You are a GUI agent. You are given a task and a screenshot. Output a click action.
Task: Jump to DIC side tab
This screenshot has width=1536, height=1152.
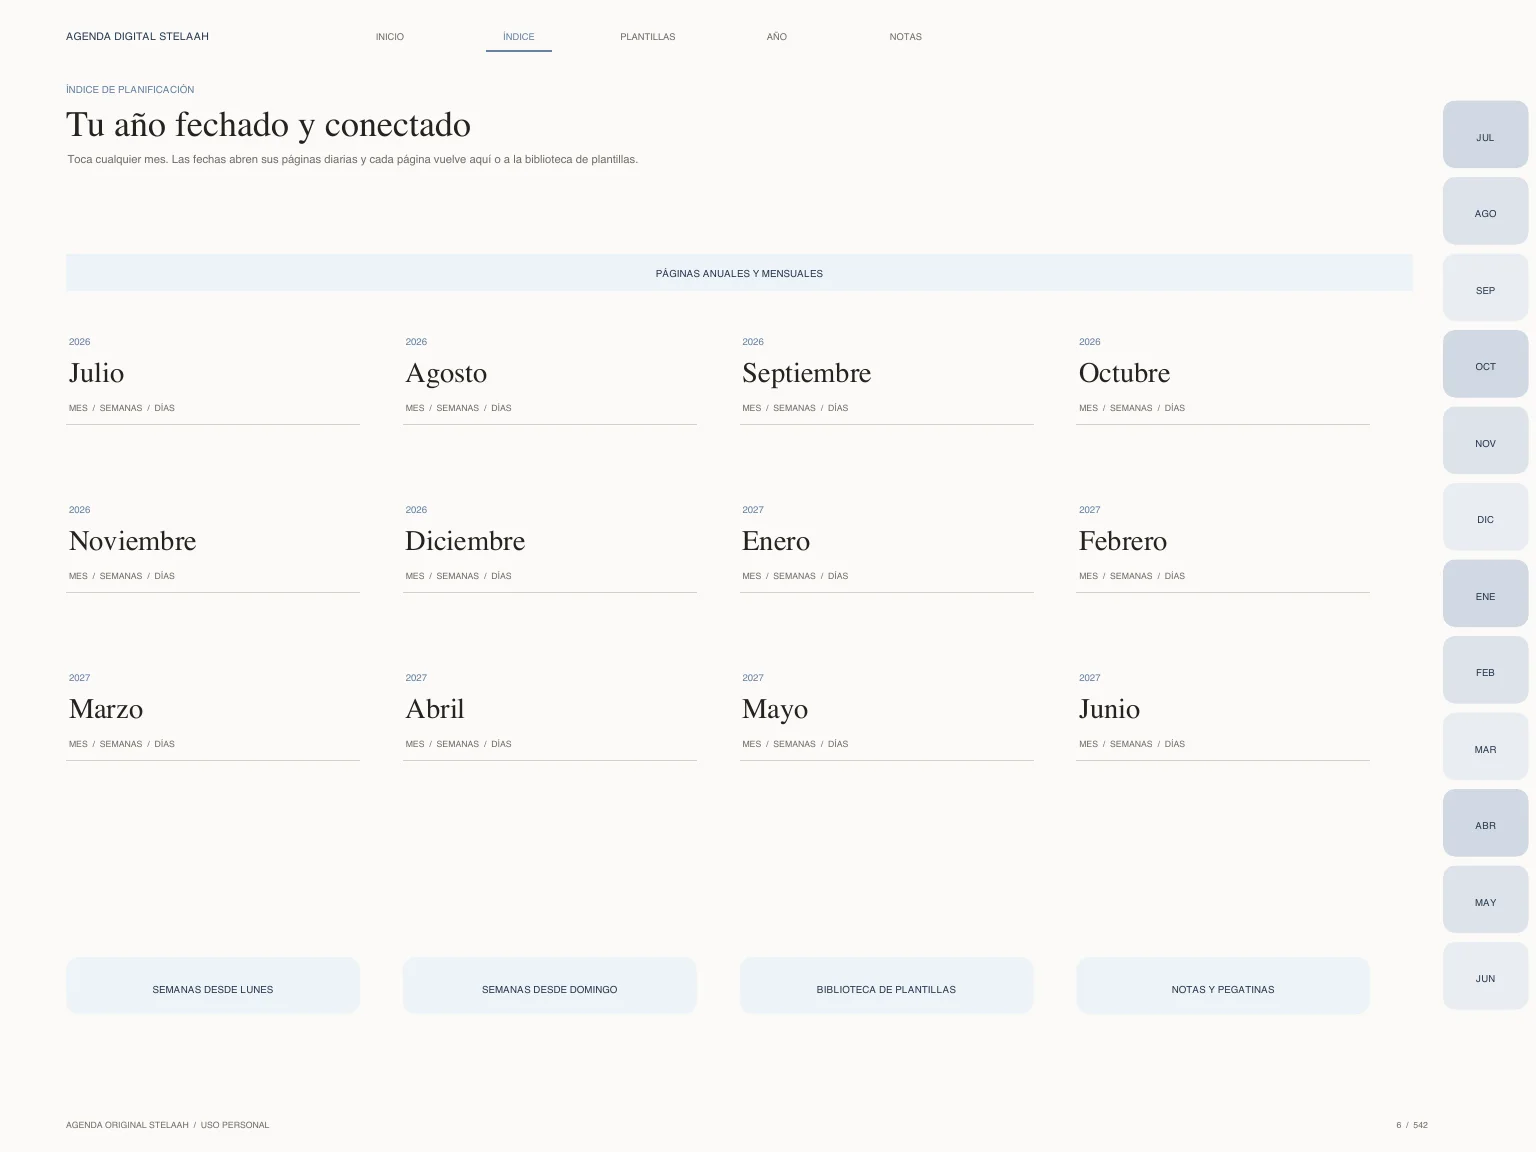coord(1485,517)
